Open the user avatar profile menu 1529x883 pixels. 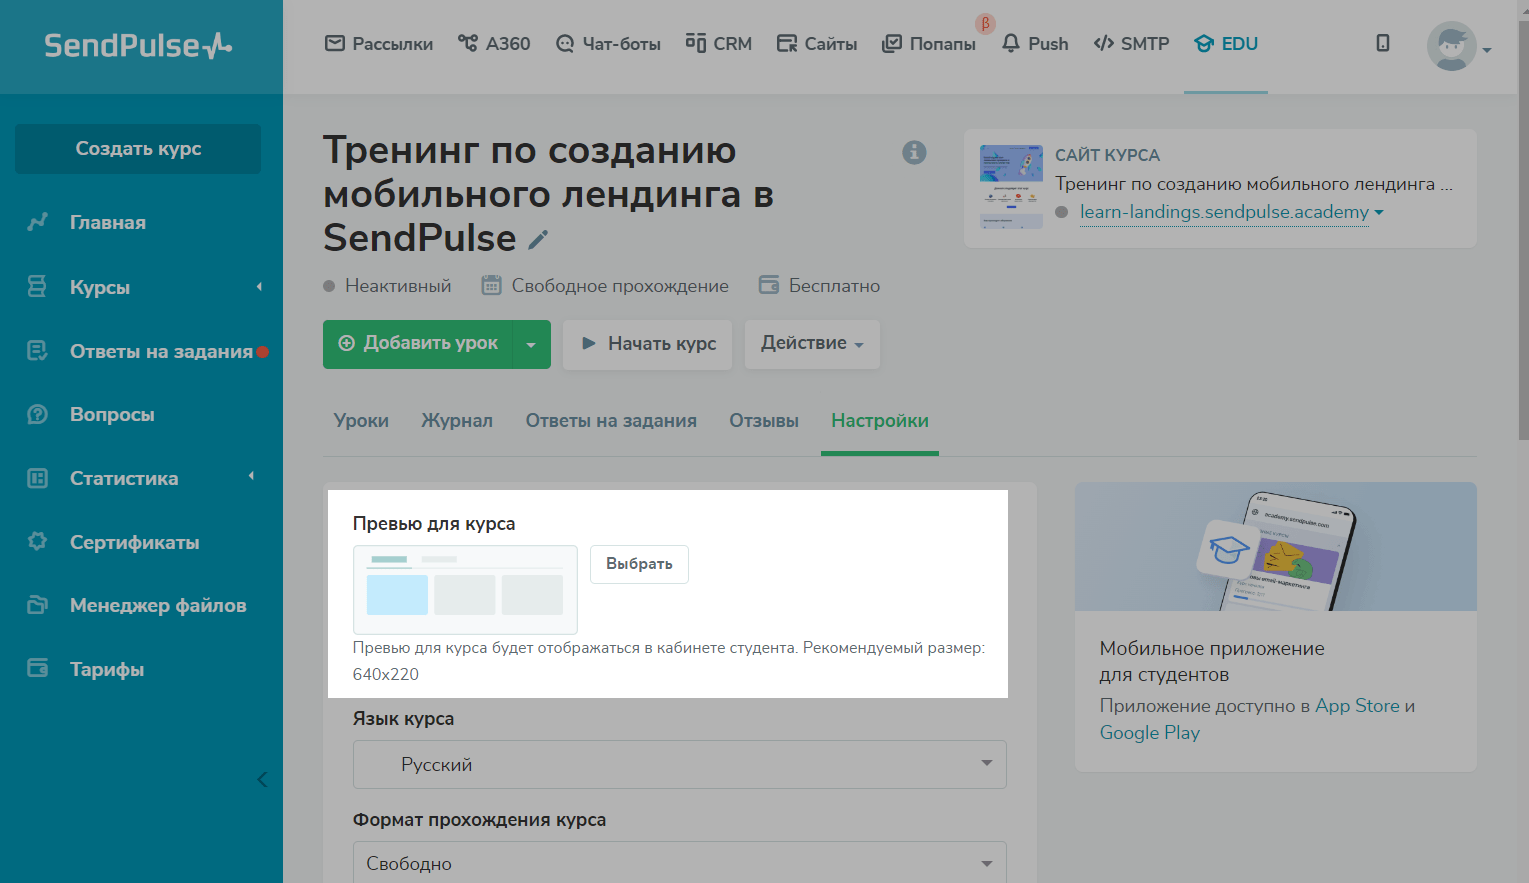(1453, 47)
